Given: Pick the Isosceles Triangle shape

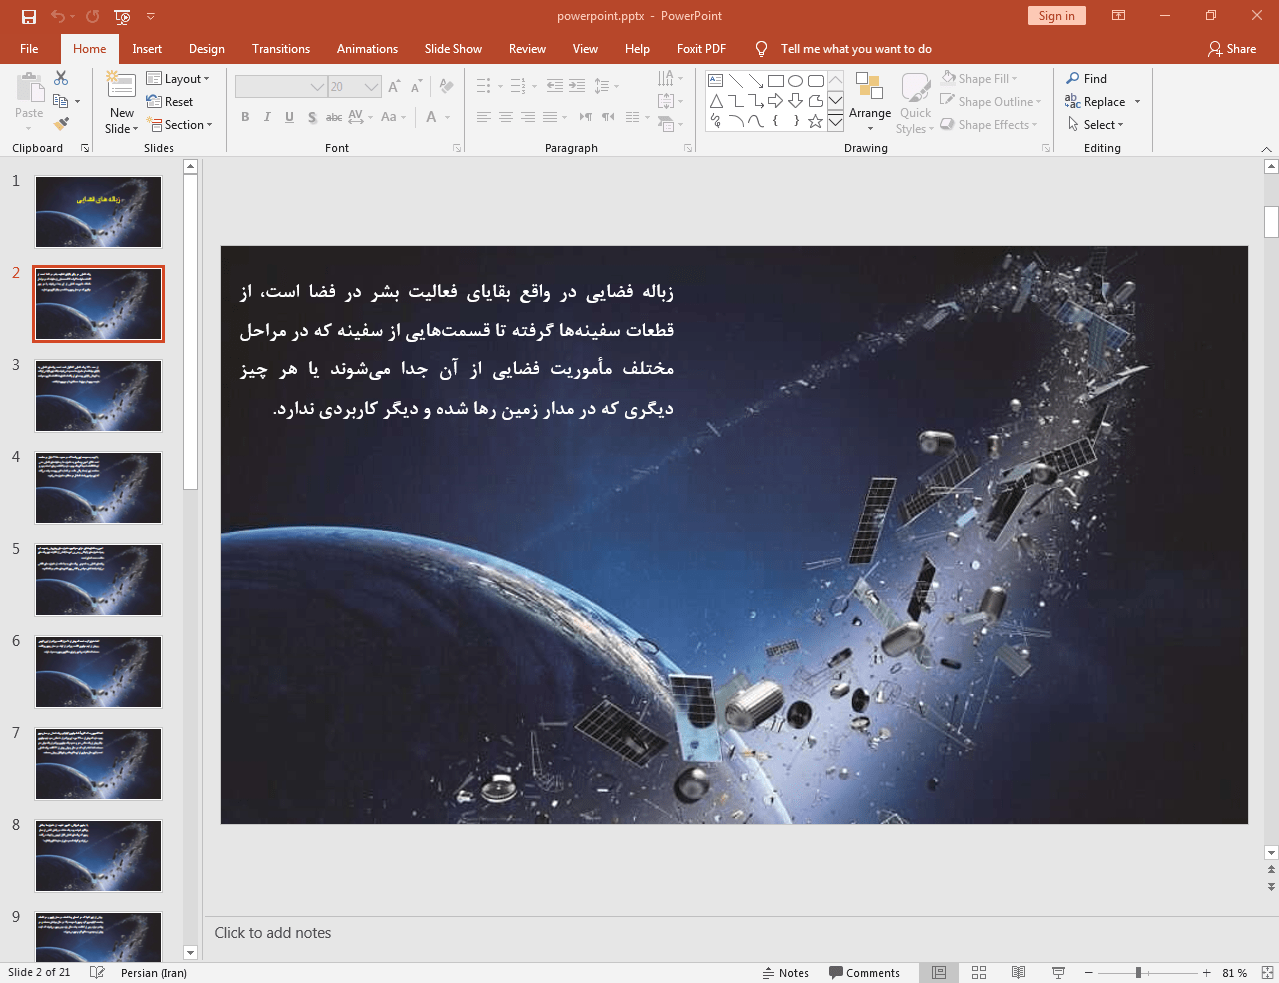Looking at the screenshot, I should coord(716,101).
